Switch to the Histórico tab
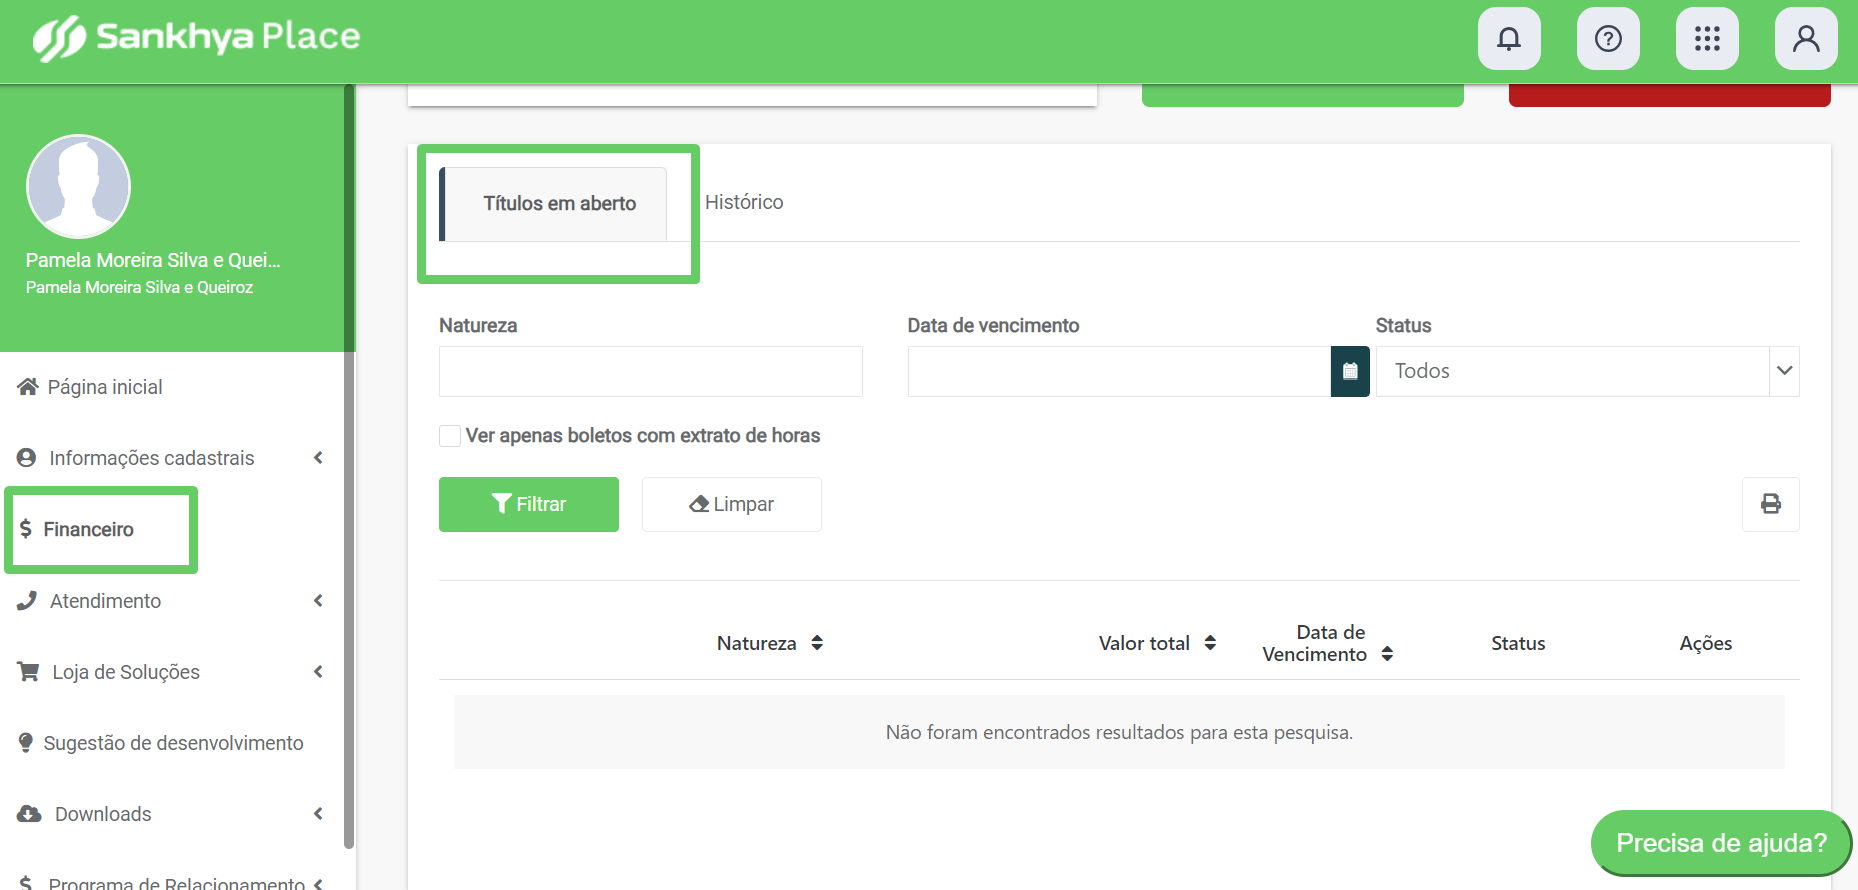1858x890 pixels. [x=744, y=202]
